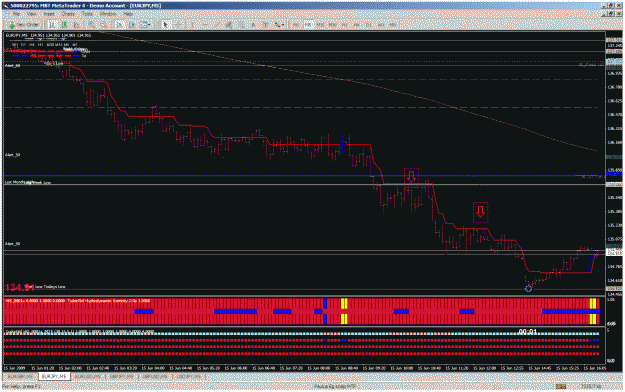Viewport: 625px width, 392px height.
Task: Open the Insert menu
Action: pyautogui.click(x=49, y=14)
